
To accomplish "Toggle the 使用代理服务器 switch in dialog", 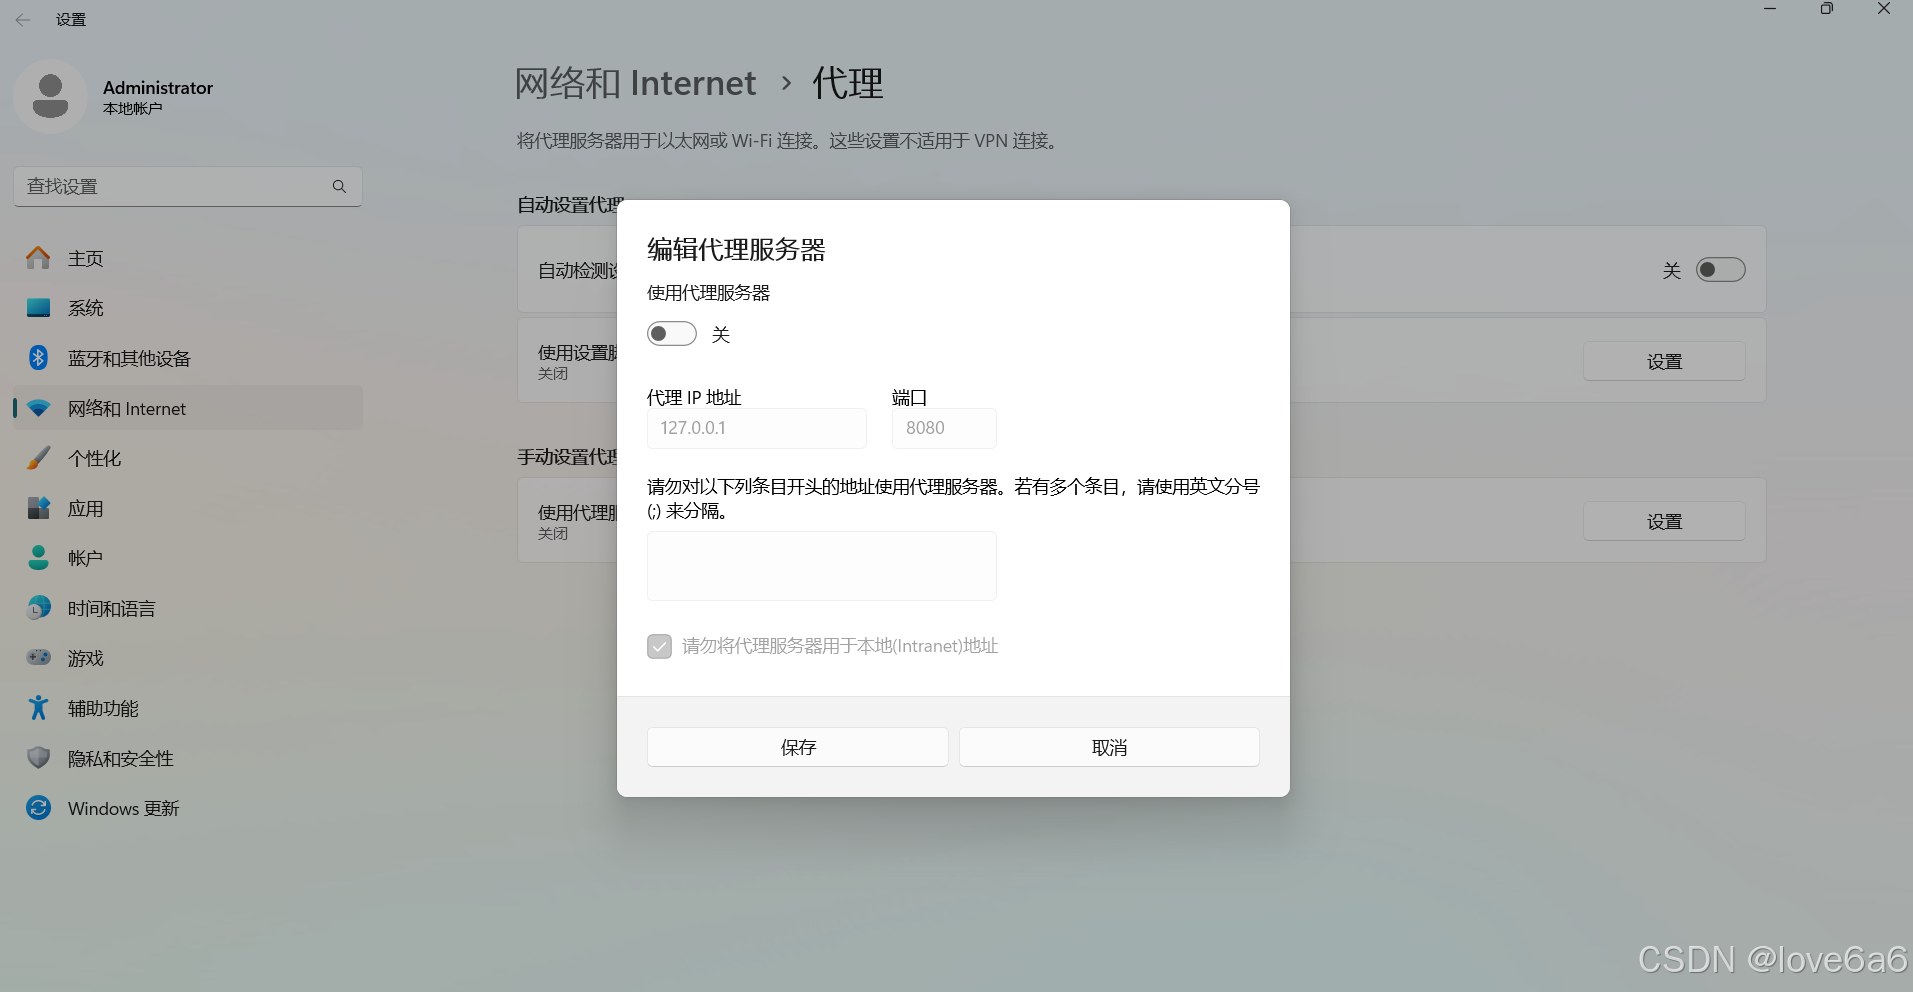I will (x=672, y=334).
